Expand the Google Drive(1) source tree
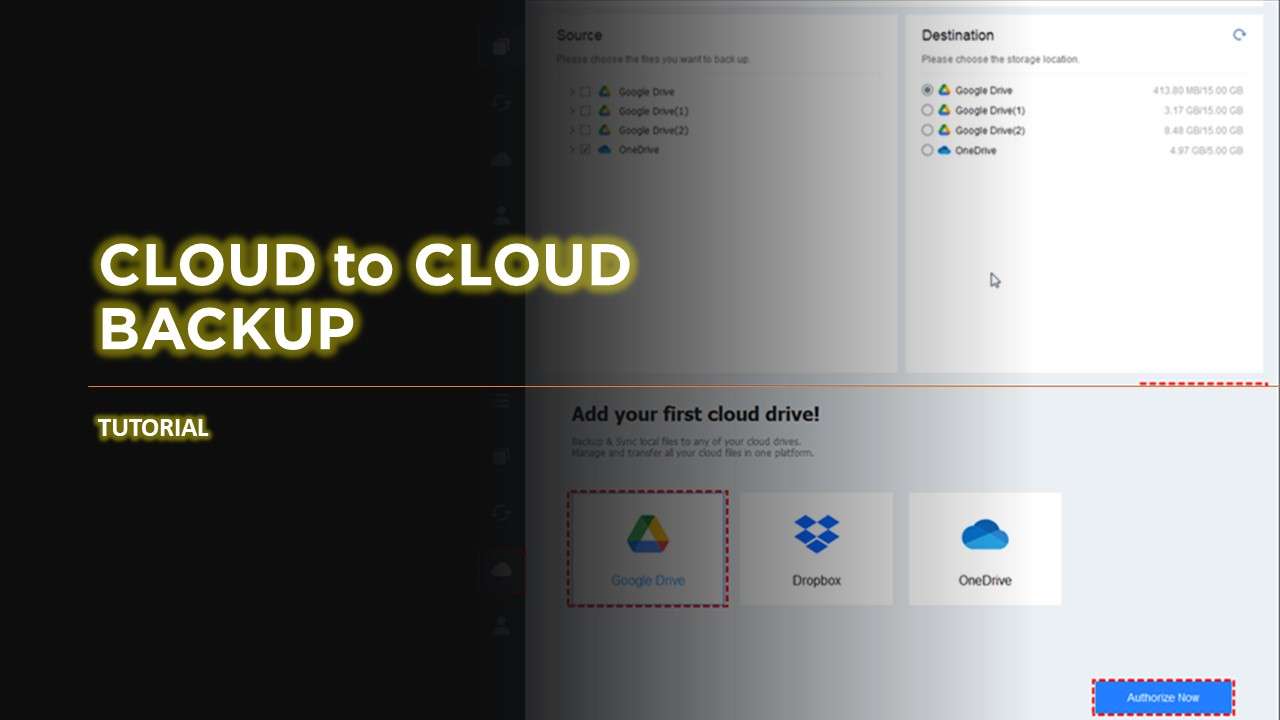Viewport: 1280px width, 720px height. click(572, 111)
